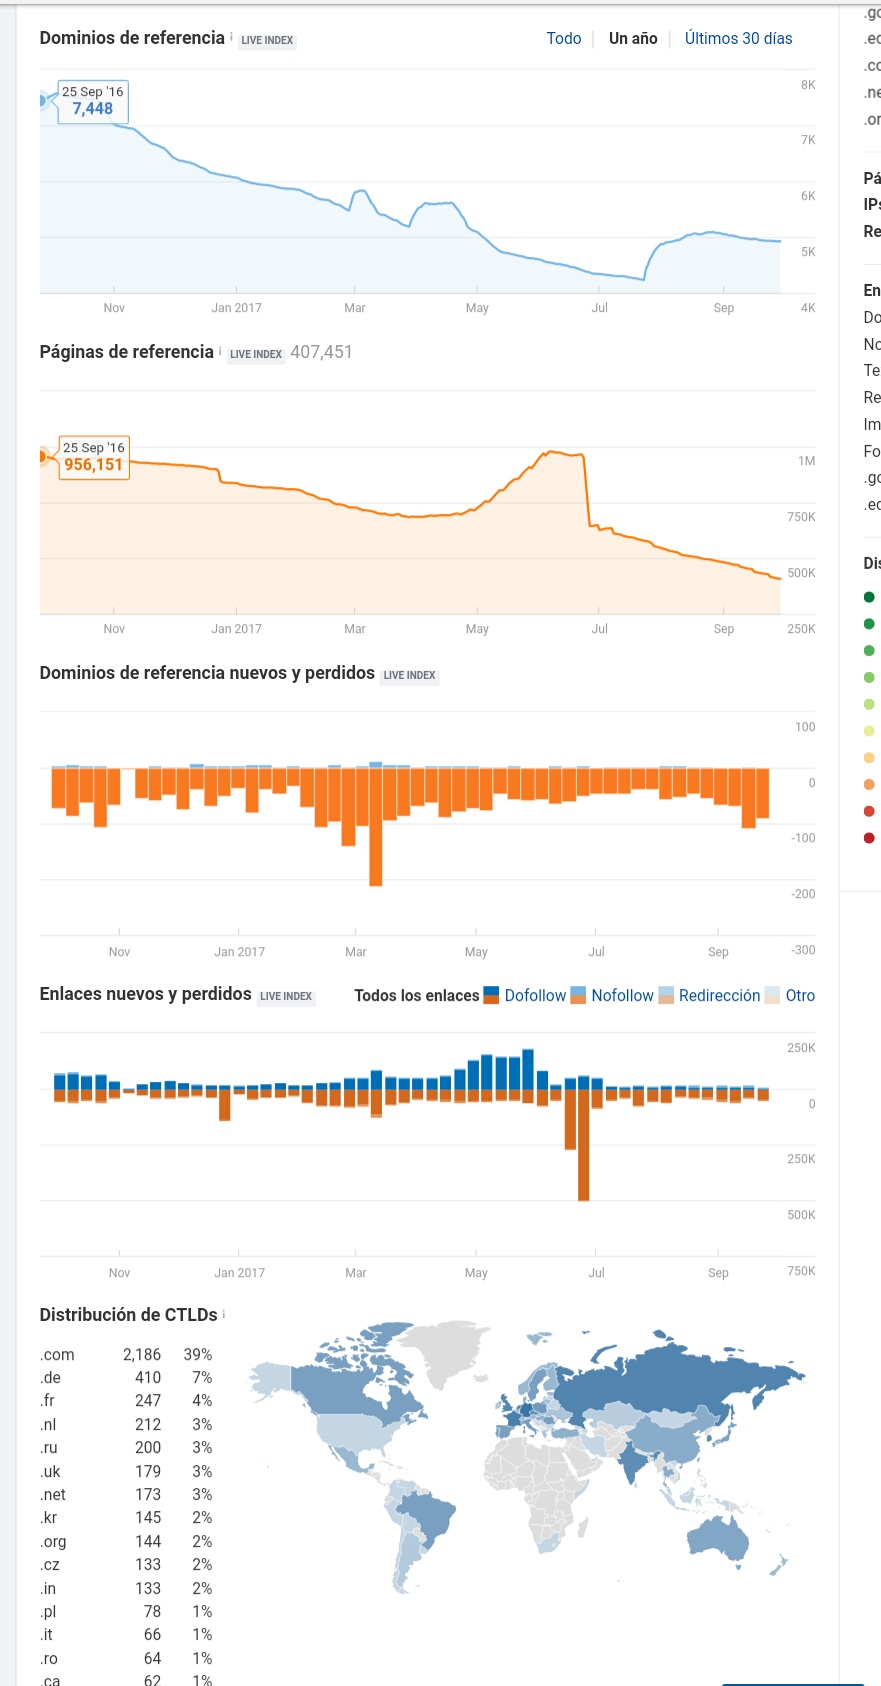Screen dimensions: 881x1686
Task: Click the Dofollow link filter
Action: [x=535, y=995]
